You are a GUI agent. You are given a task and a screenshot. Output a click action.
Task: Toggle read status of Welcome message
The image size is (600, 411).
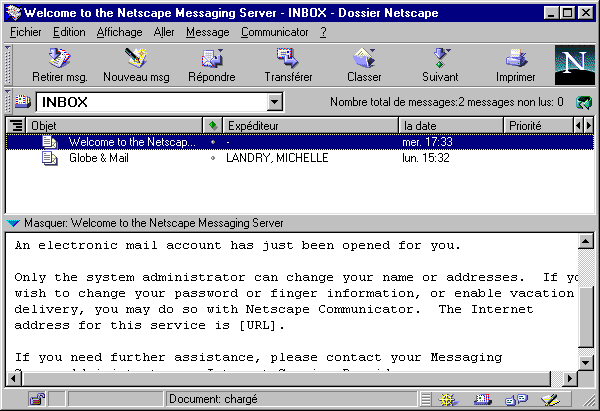[x=213, y=142]
